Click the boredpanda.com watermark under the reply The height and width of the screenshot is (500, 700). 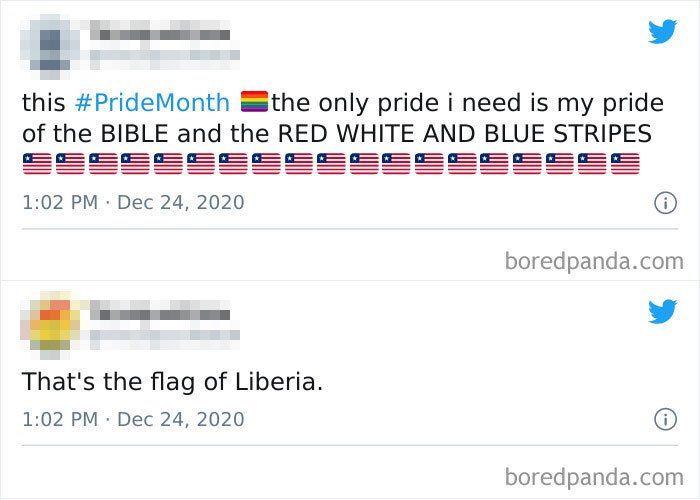pos(595,476)
